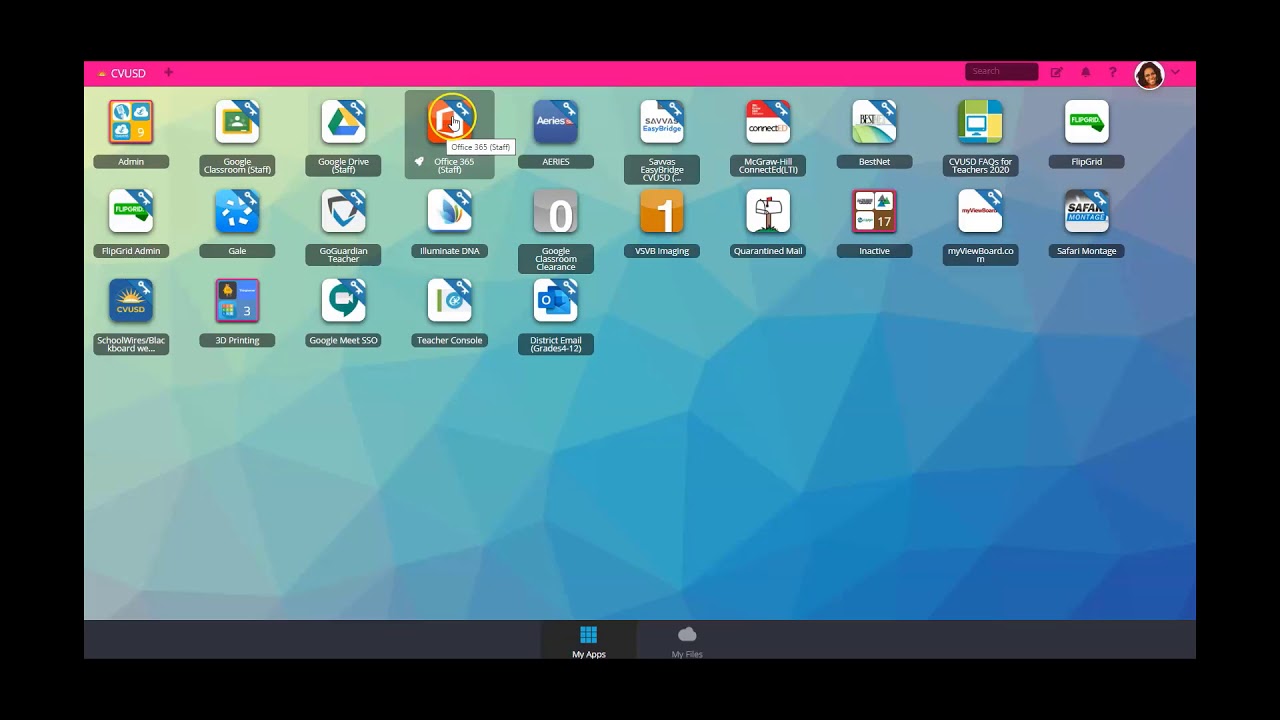Select the CVUSD page tab
The width and height of the screenshot is (1280, 720).
point(122,73)
